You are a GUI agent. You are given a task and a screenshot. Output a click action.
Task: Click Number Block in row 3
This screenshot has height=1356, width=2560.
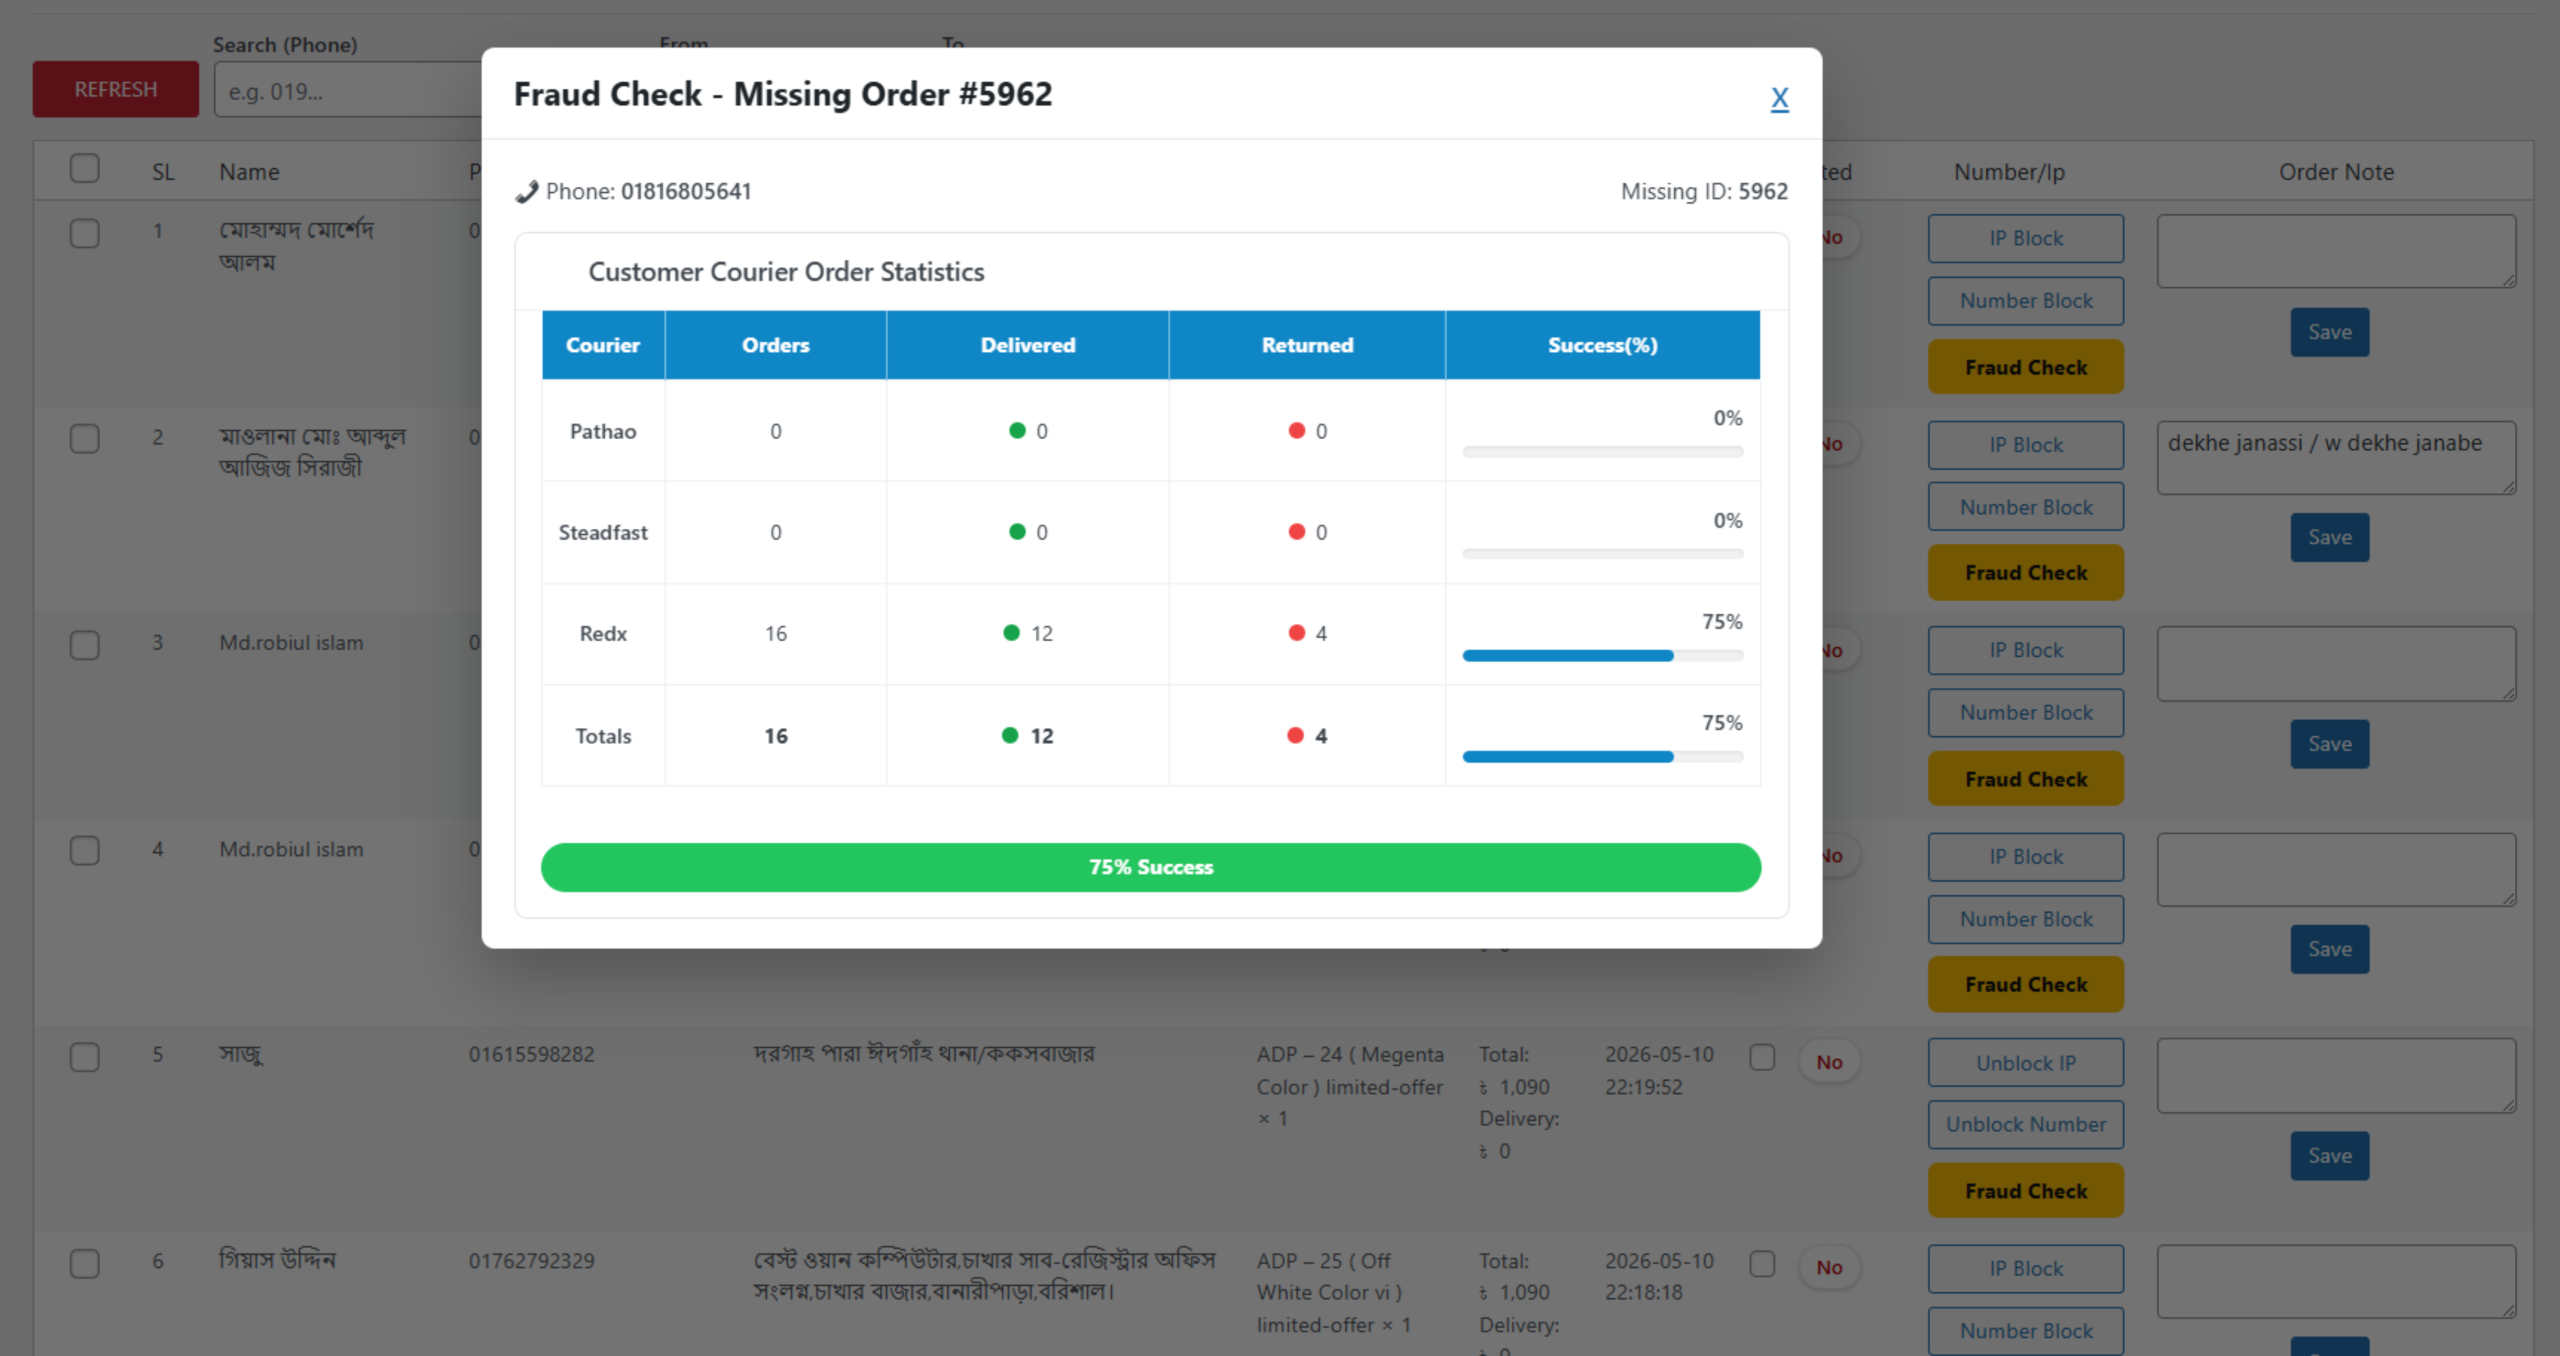pos(2026,713)
